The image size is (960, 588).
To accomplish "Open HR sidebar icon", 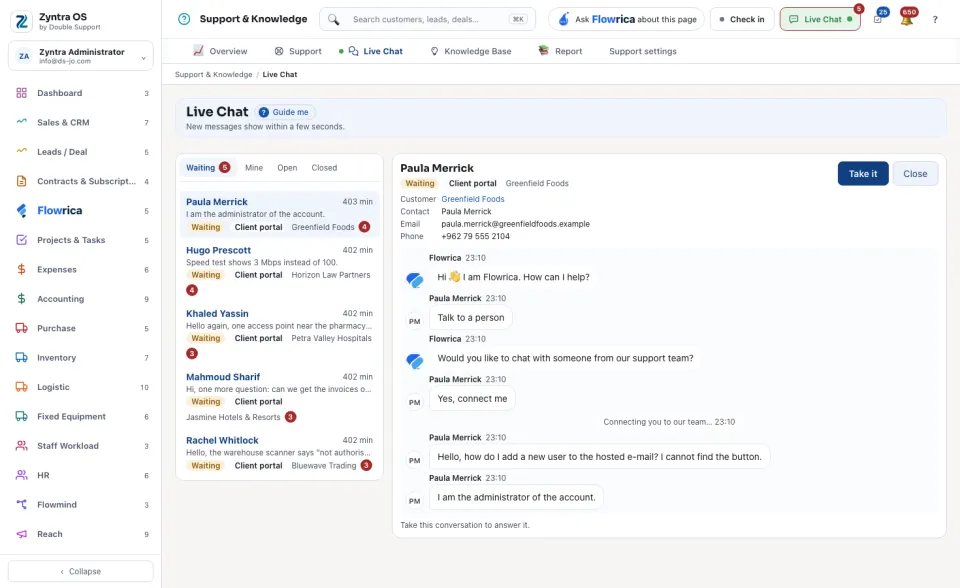I will [21, 475].
